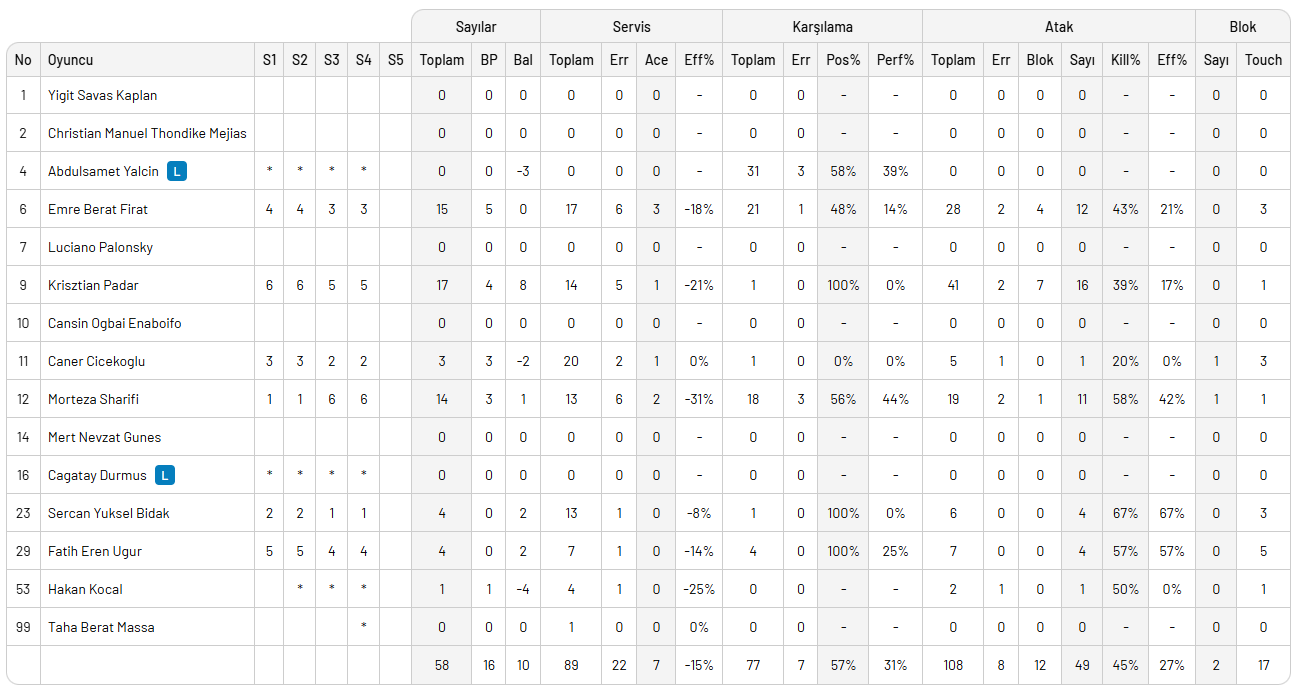Viewport: 1298px width, 699px height.
Task: Click the Ace column header
Action: click(x=656, y=60)
